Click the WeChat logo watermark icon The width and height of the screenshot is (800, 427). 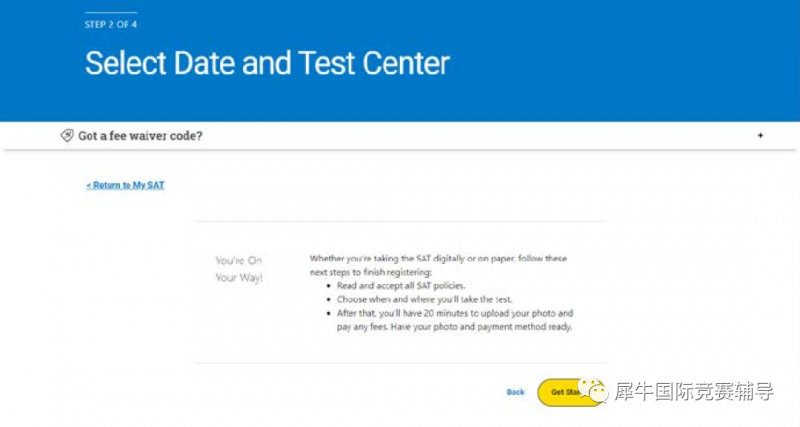point(593,391)
